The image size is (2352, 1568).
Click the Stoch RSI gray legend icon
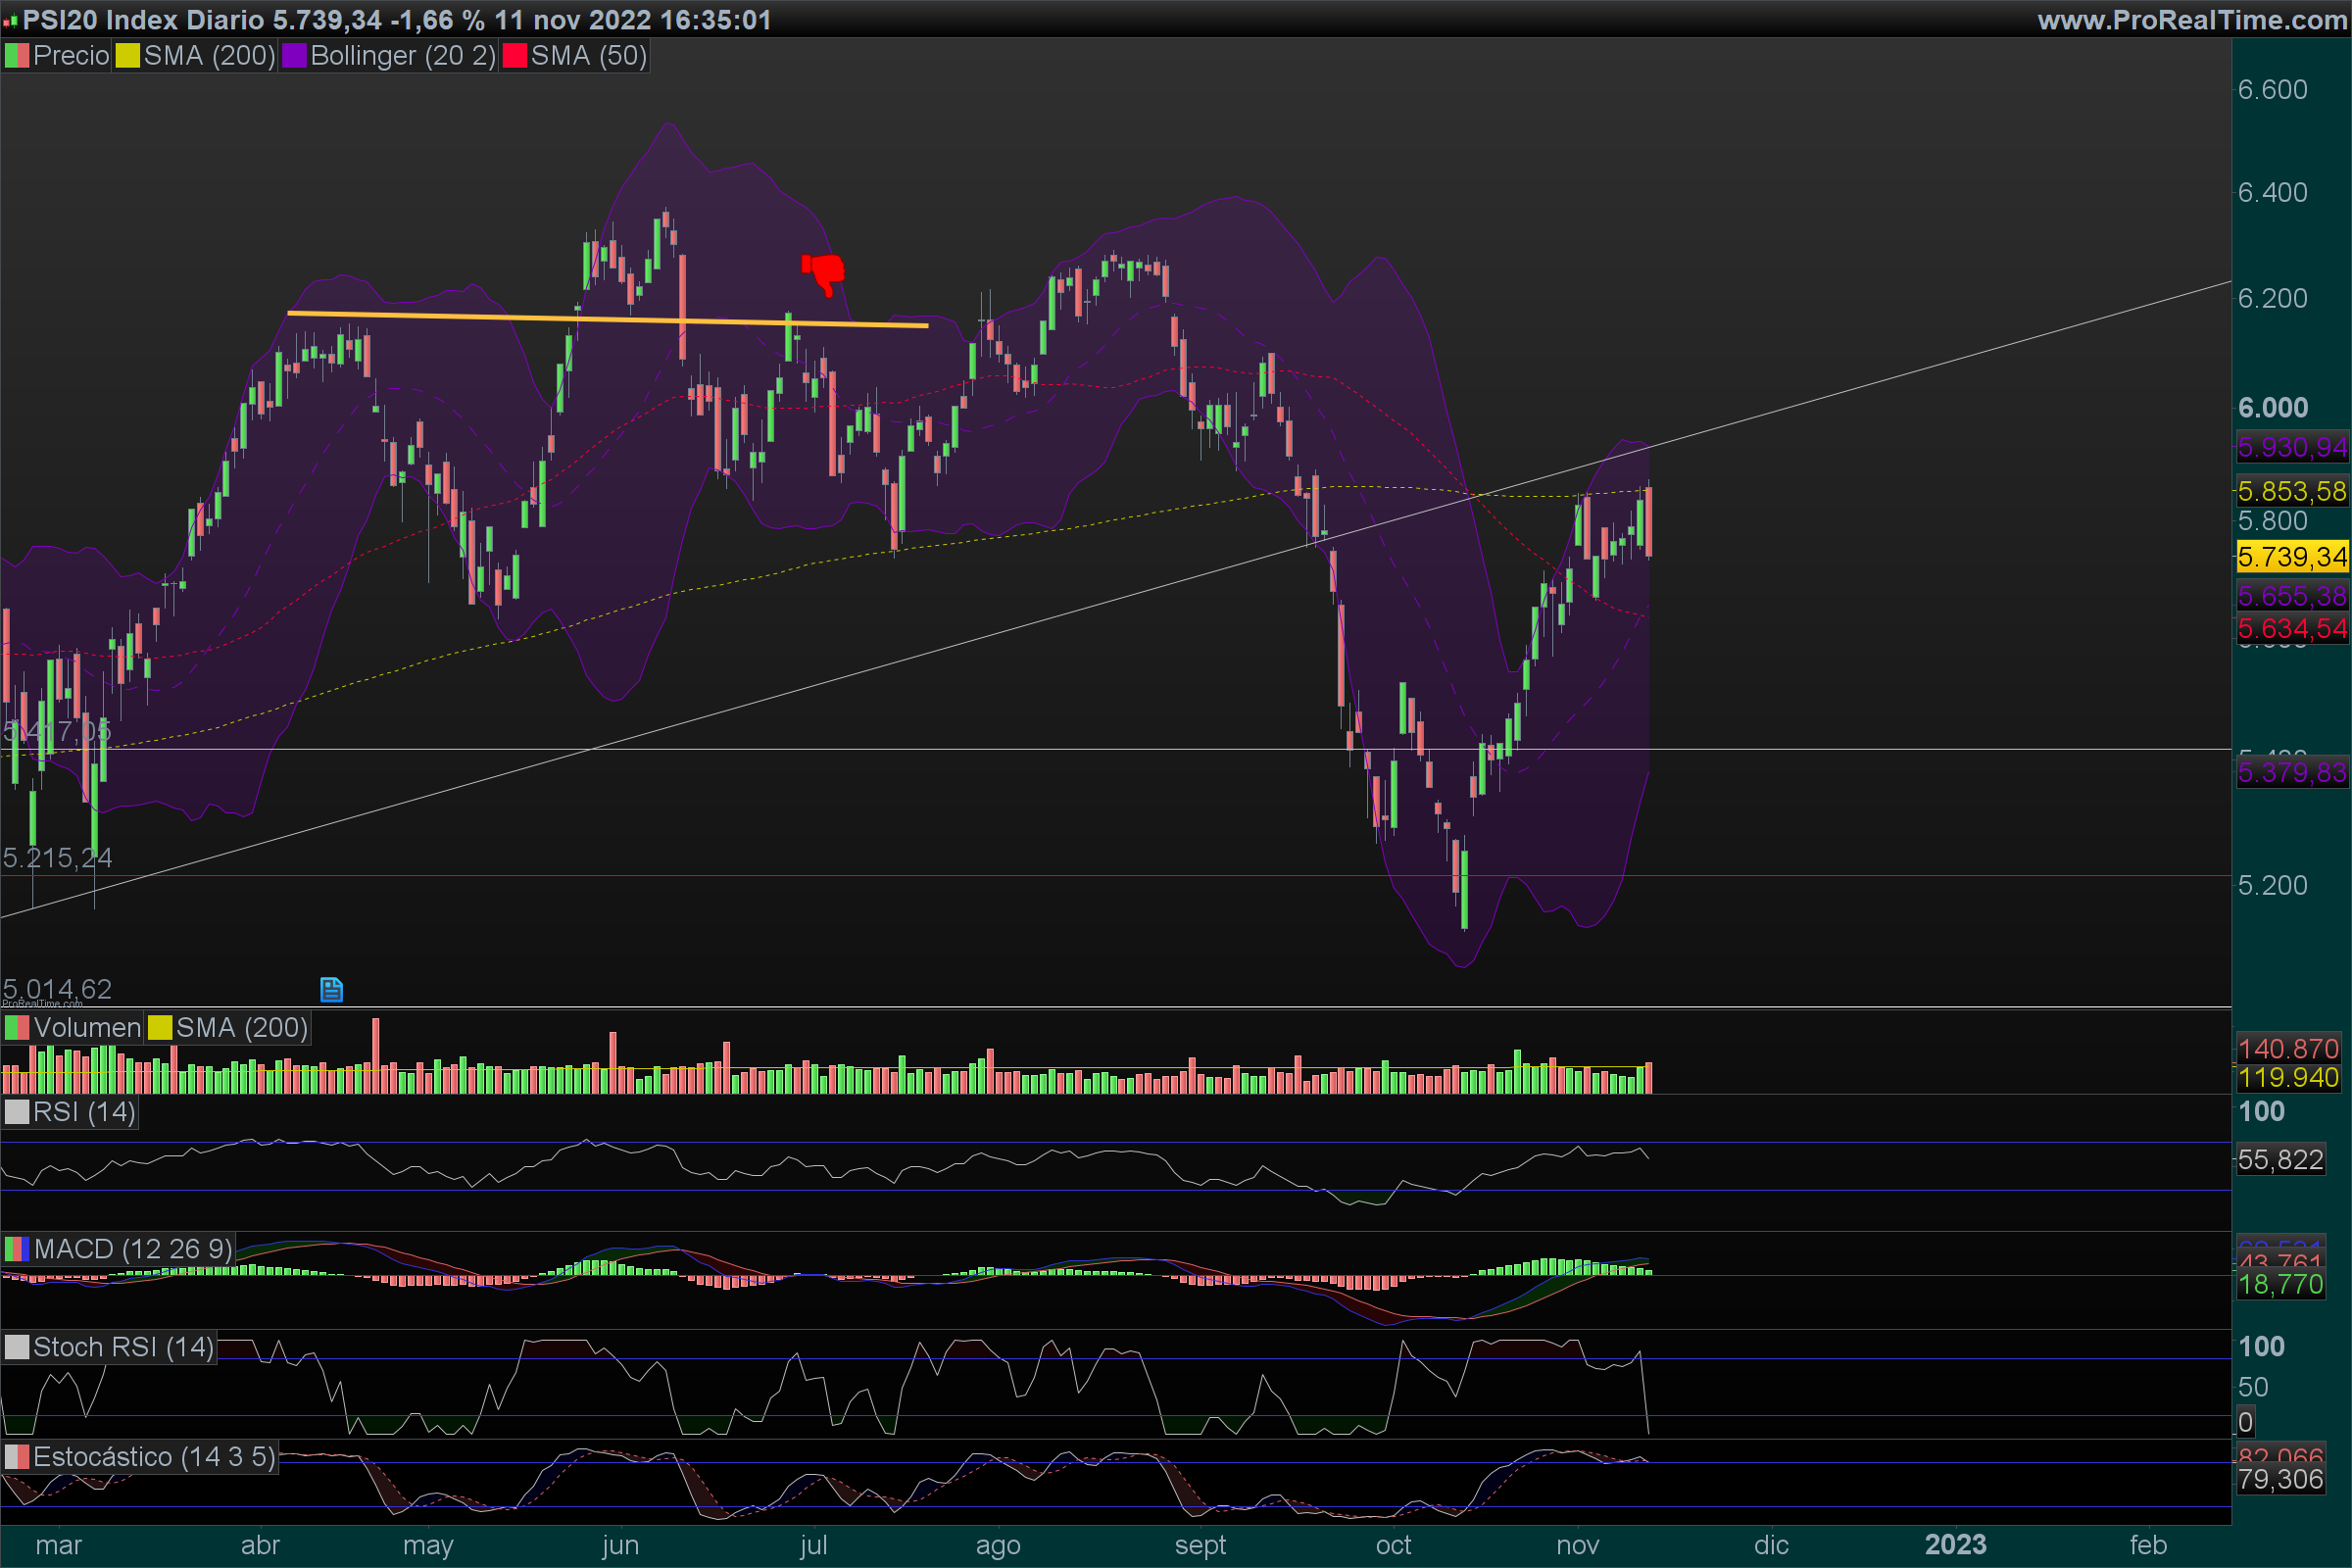[x=17, y=1347]
